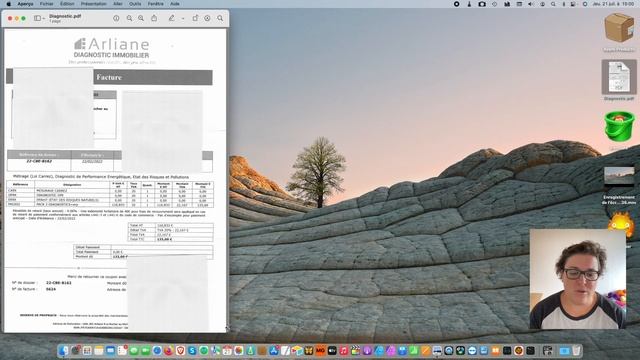Open FaceTime from the Dock
This screenshot has width=640, height=360.
[x=146, y=351]
